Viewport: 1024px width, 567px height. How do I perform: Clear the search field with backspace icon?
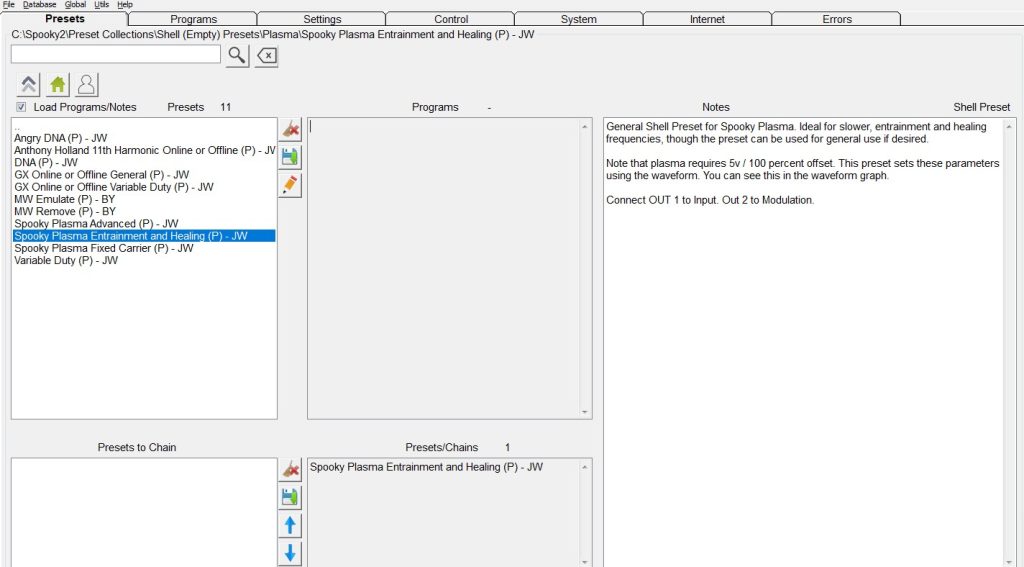click(266, 56)
